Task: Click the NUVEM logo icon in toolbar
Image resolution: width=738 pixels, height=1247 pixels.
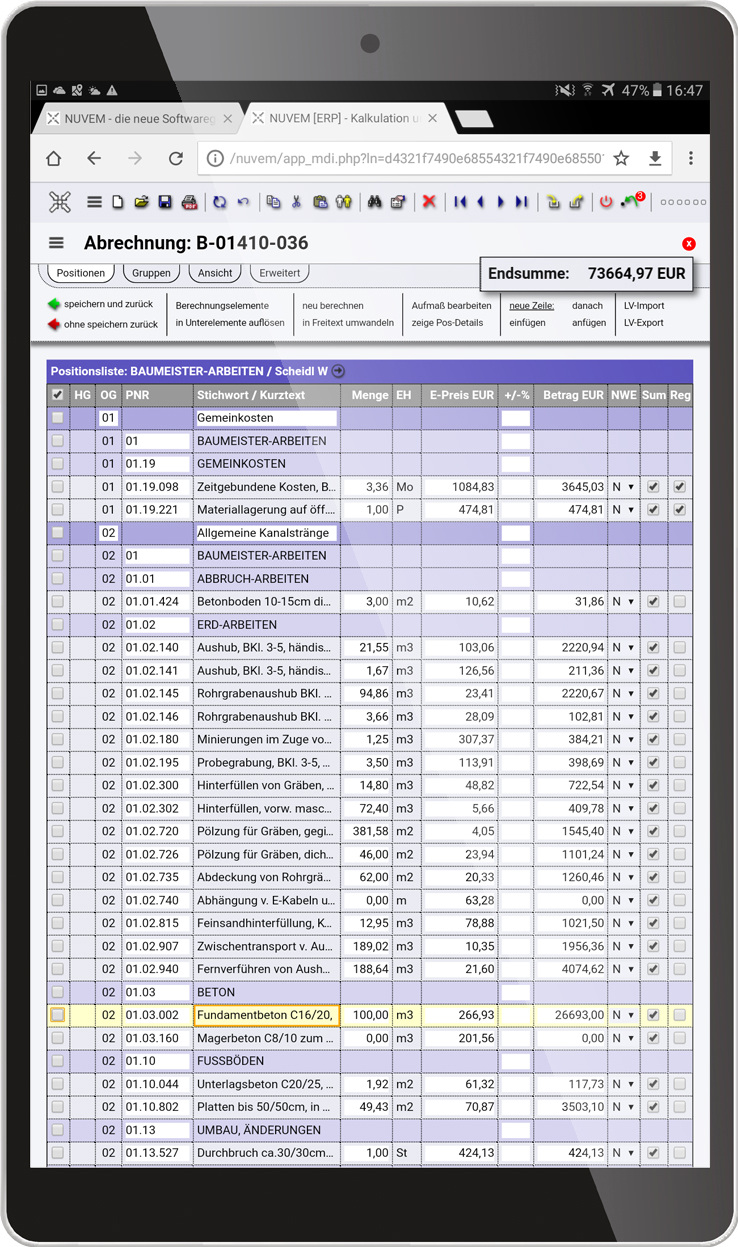Action: pyautogui.click(x=60, y=202)
